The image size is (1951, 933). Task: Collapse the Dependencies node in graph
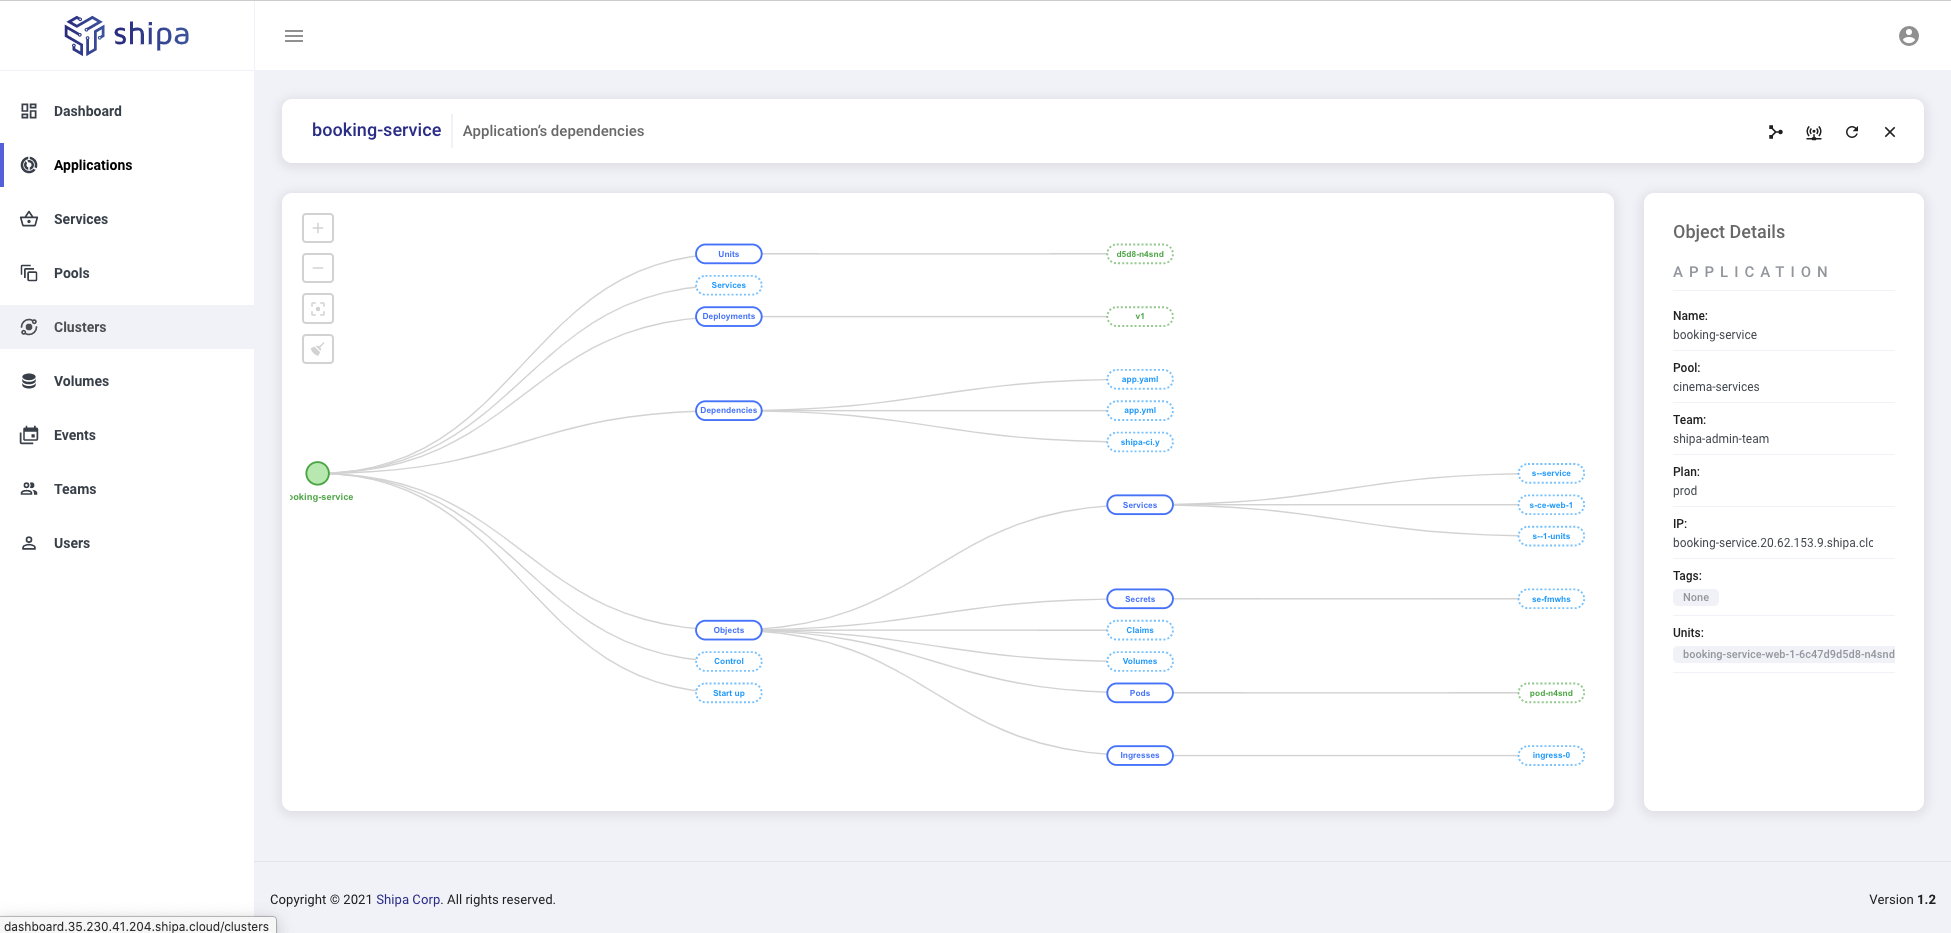coord(728,410)
